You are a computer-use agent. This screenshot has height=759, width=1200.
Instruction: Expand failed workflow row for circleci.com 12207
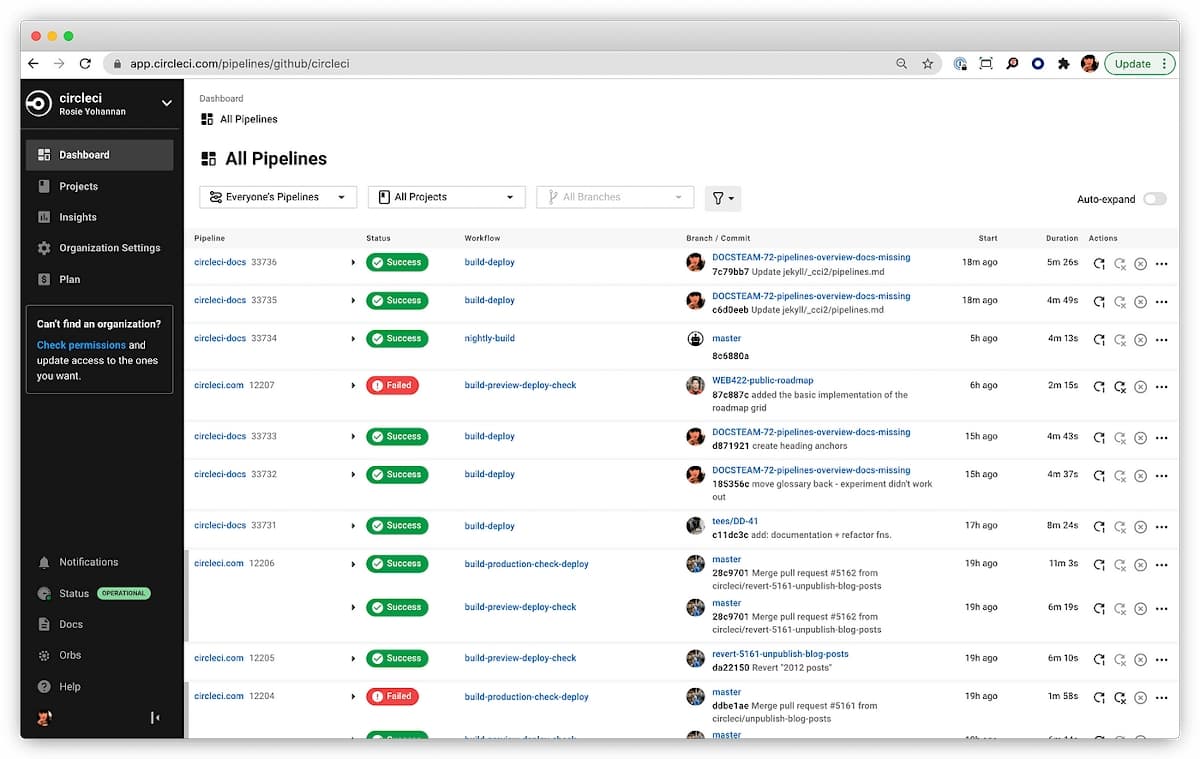click(x=353, y=386)
